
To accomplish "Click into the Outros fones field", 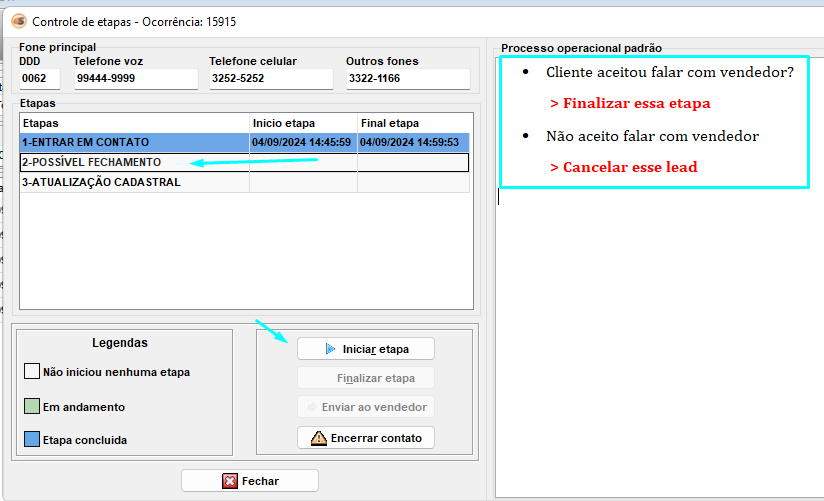I will coord(407,80).
